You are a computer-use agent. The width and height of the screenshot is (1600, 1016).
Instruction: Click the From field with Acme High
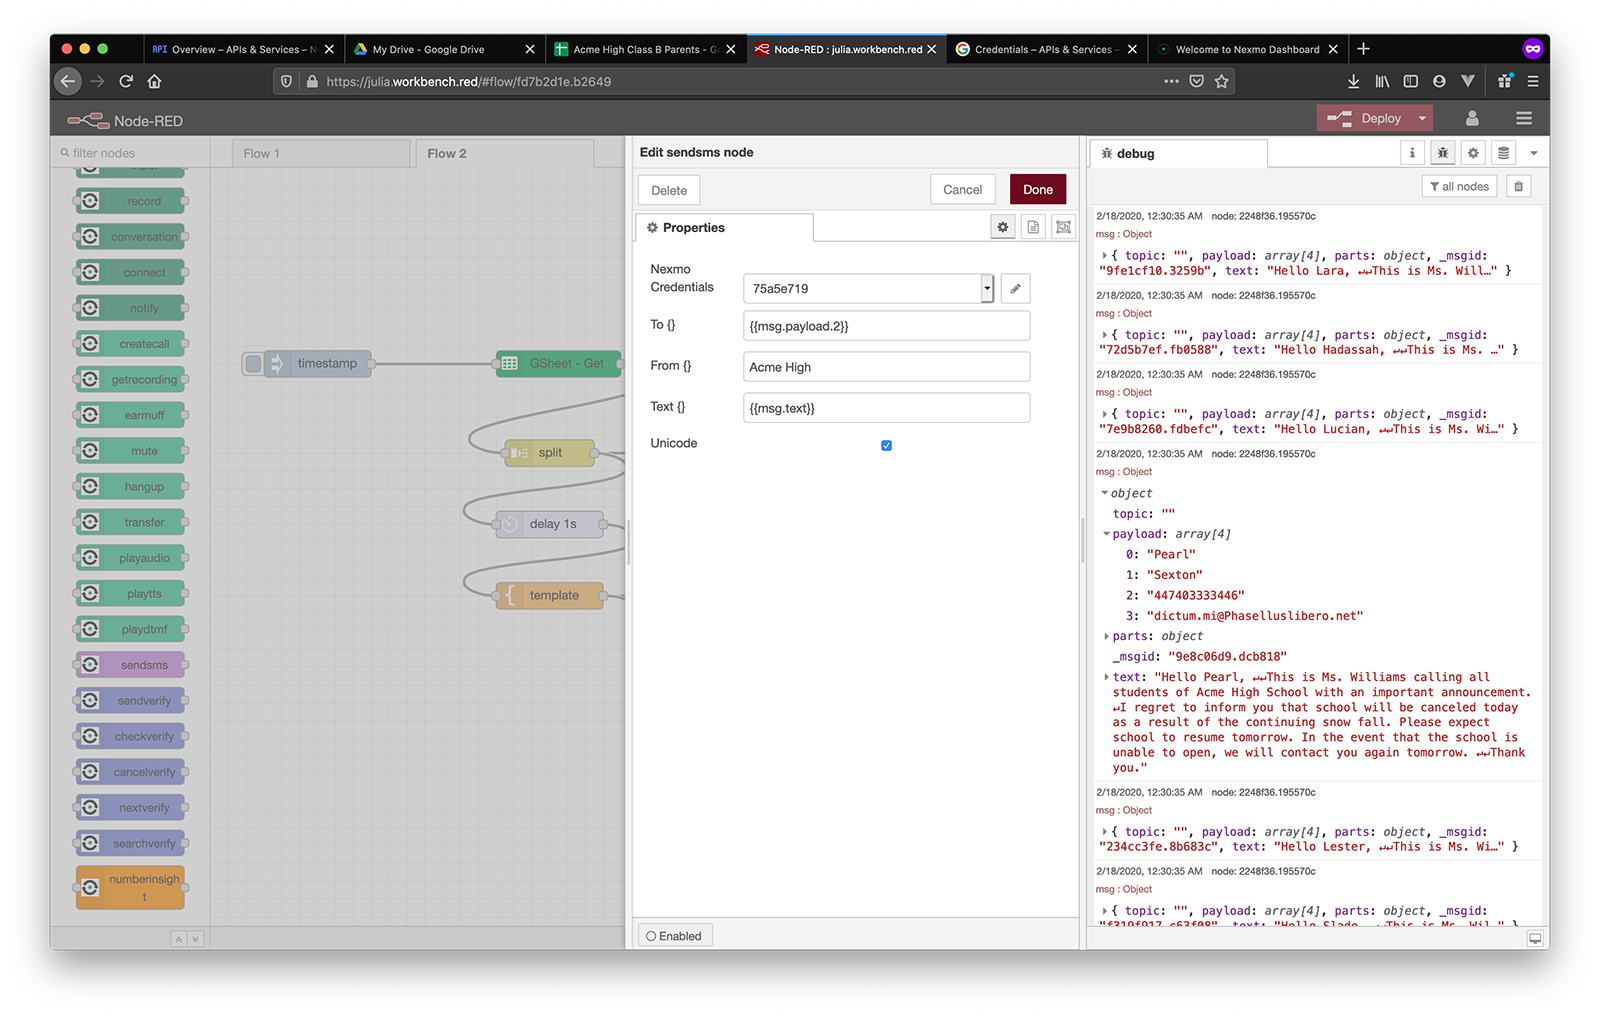pos(886,367)
